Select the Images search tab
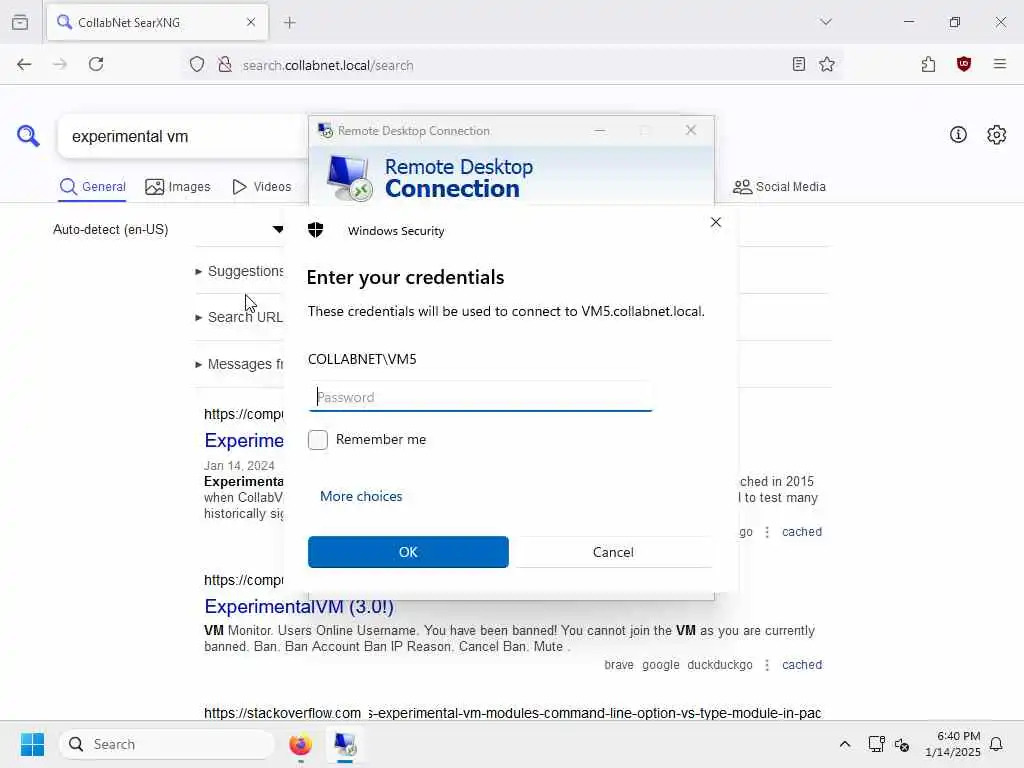Image resolution: width=1024 pixels, height=768 pixels. pyautogui.click(x=178, y=187)
